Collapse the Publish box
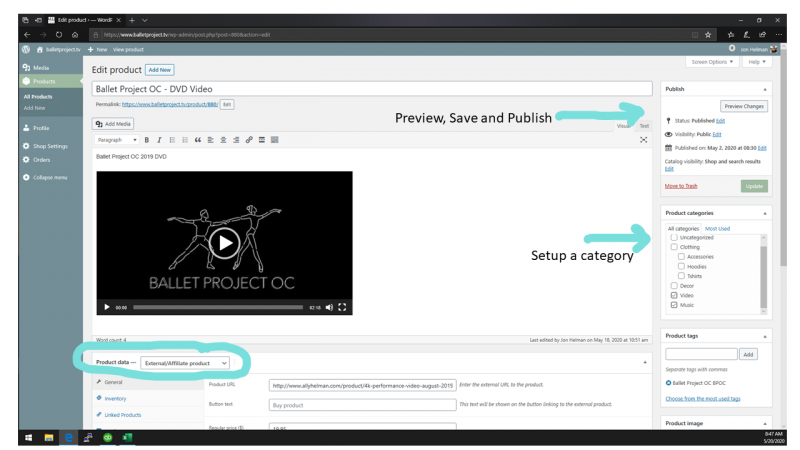 [x=765, y=89]
